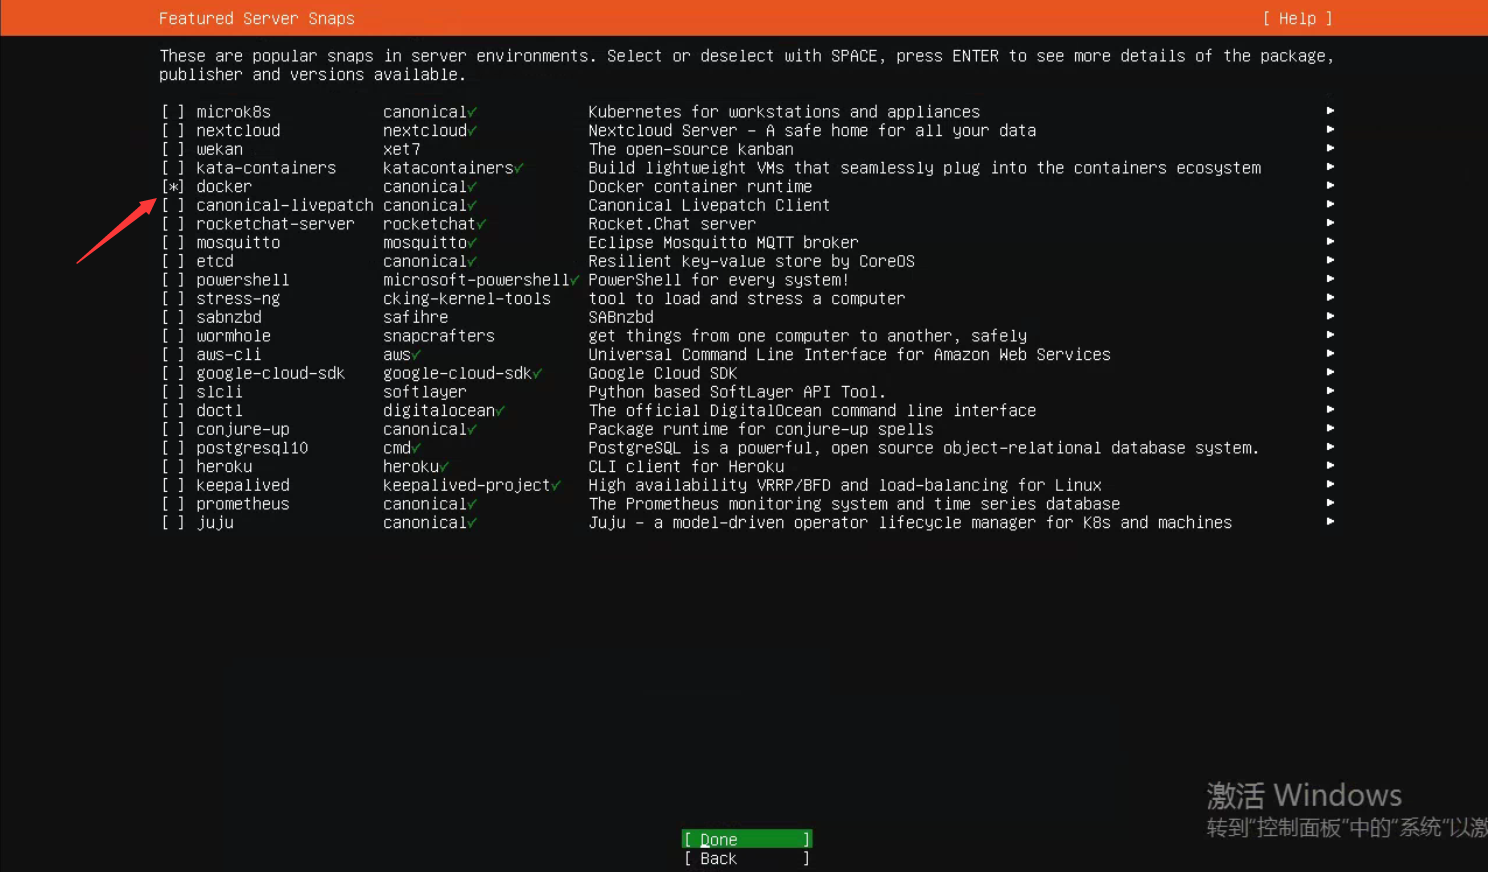Click publisher microsoft-powershell in powershell row
The width and height of the screenshot is (1488, 872).
pyautogui.click(x=476, y=280)
